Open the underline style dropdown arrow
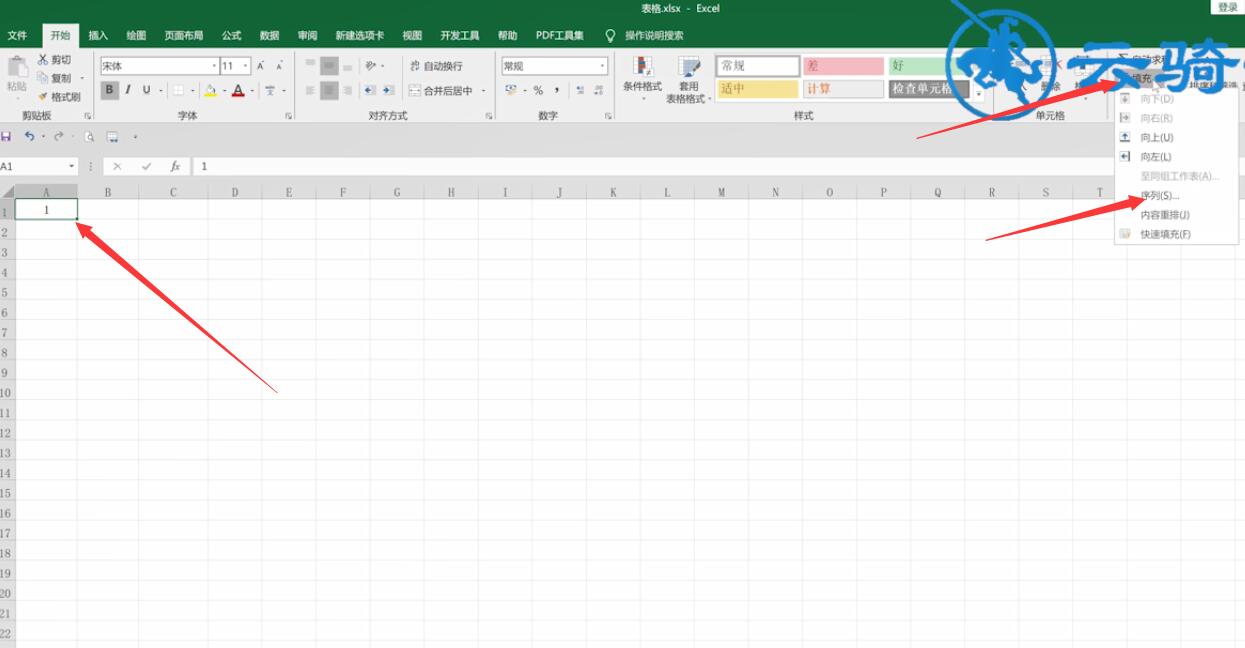 point(160,91)
